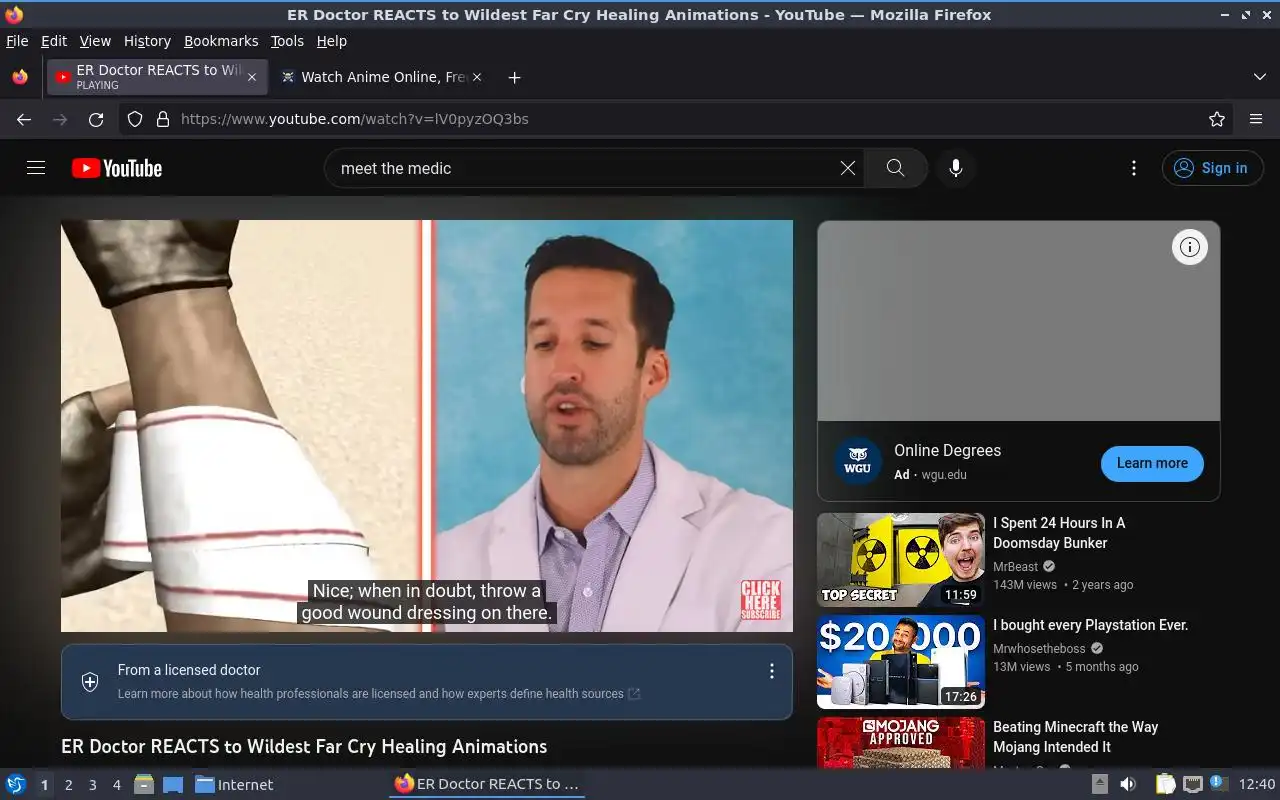The width and height of the screenshot is (1280, 800).
Task: Click the magnifier search button
Action: click(896, 168)
